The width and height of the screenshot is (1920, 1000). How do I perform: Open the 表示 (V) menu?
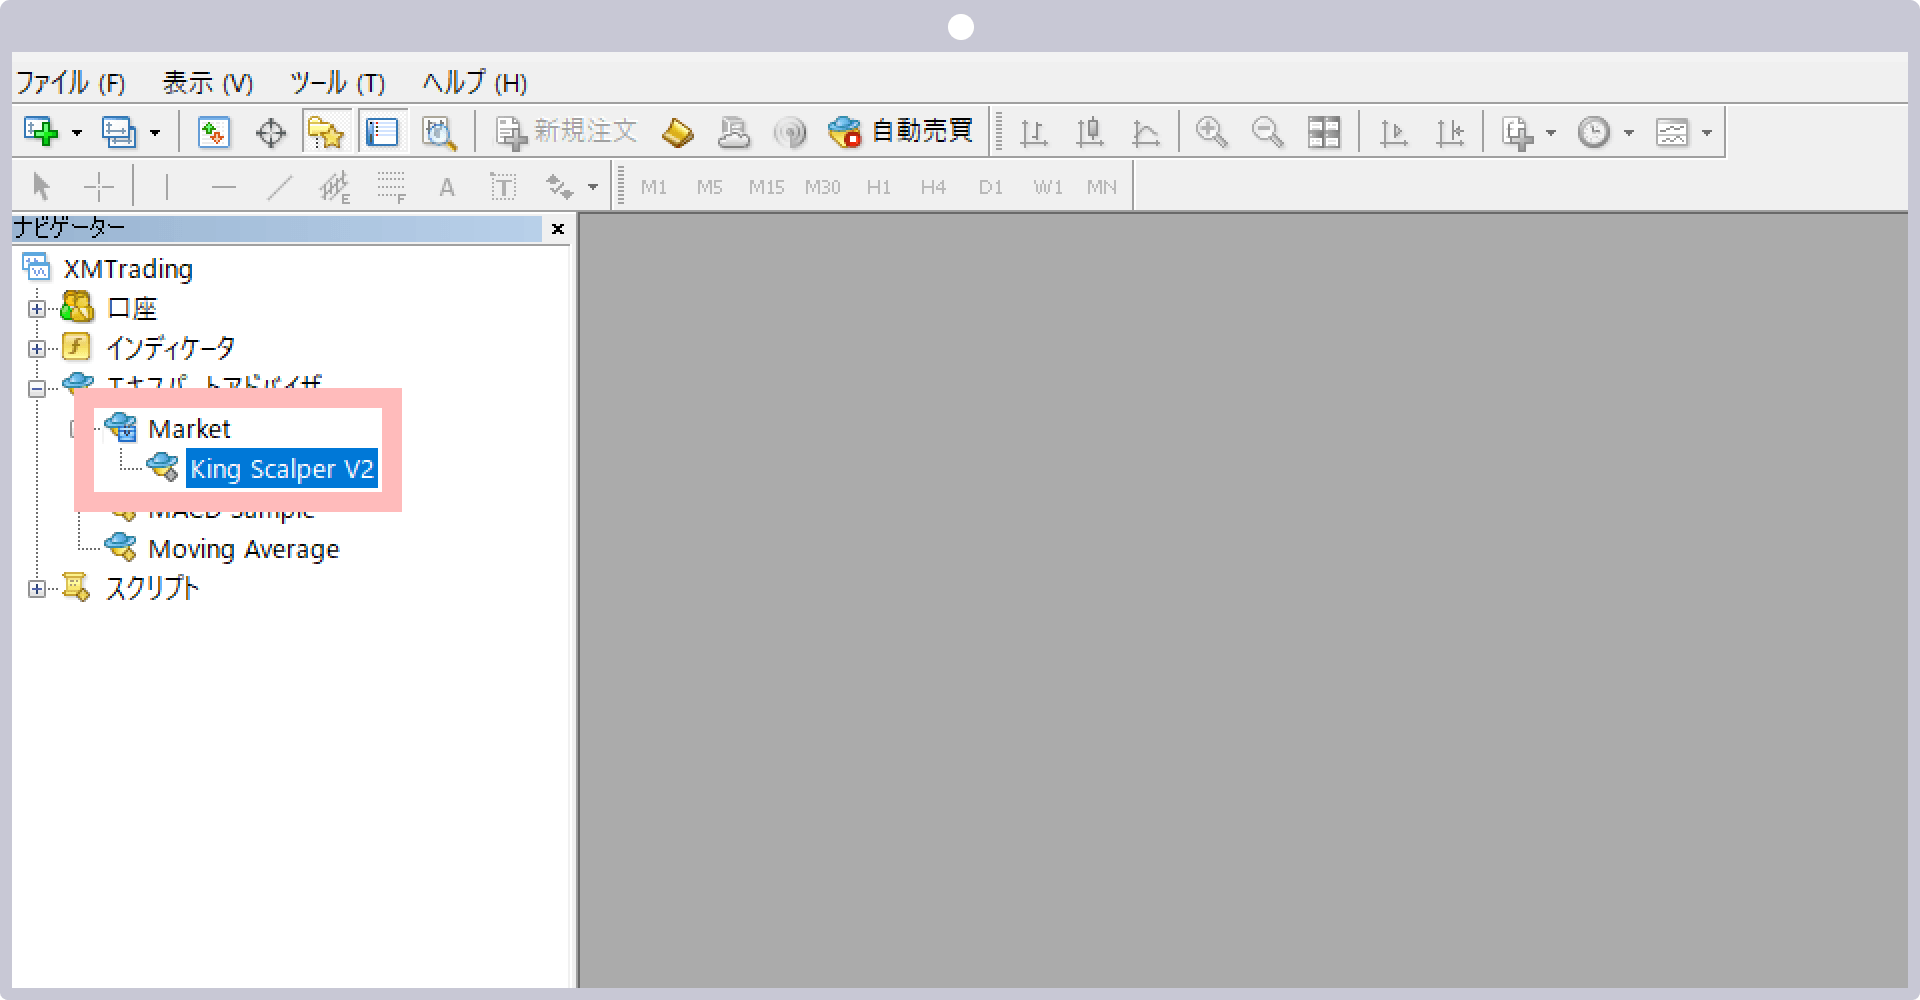[x=208, y=82]
